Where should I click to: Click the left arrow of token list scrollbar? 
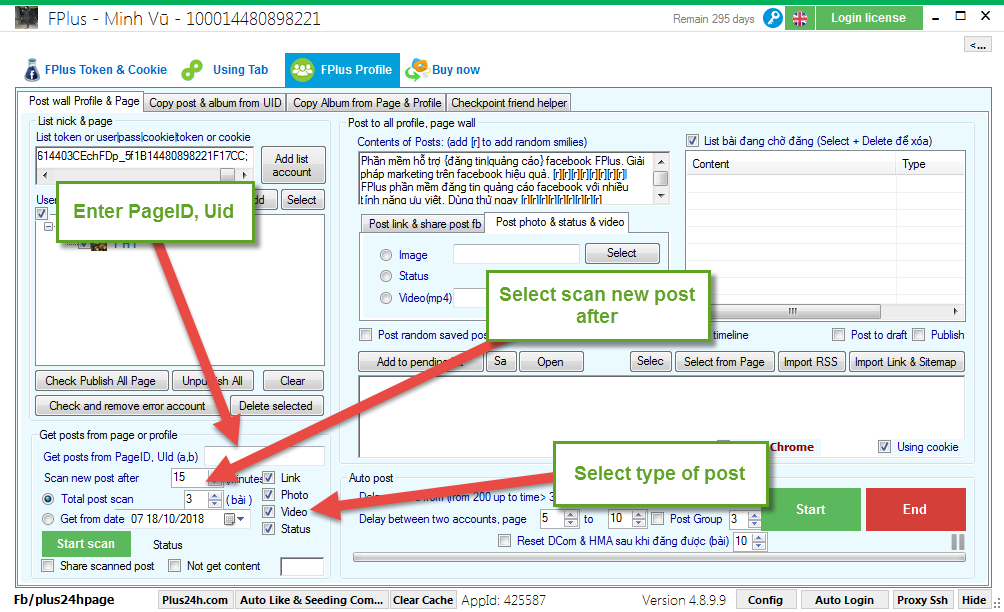click(x=44, y=175)
